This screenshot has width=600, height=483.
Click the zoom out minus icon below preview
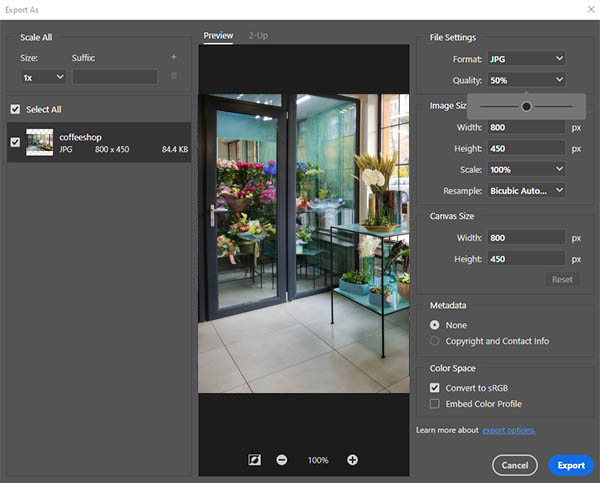click(282, 460)
